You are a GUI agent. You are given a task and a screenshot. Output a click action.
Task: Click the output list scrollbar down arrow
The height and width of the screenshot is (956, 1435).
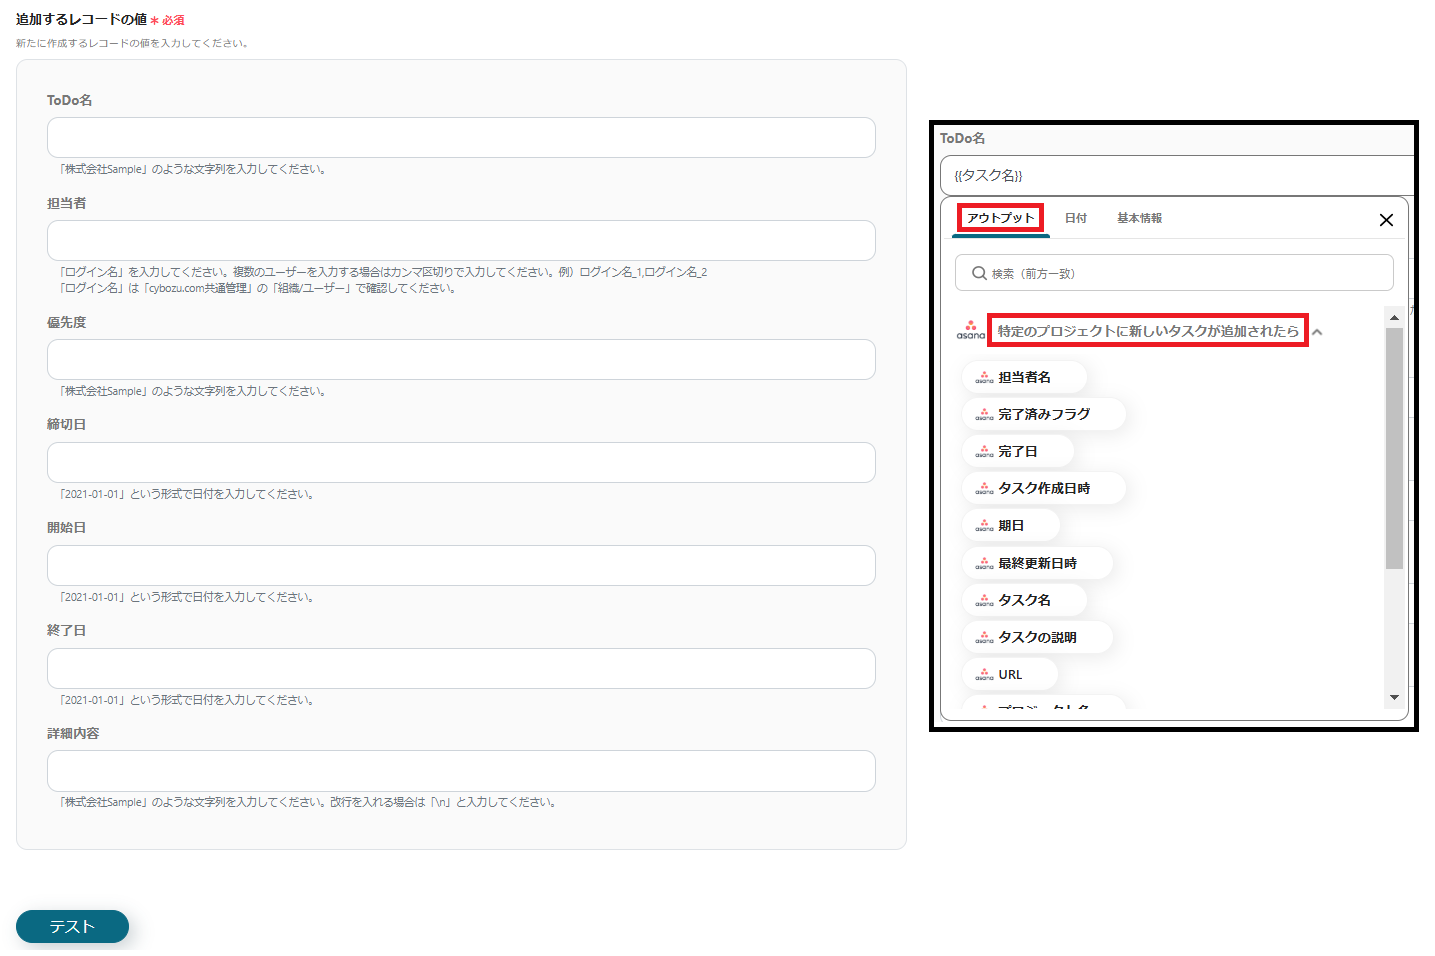click(x=1394, y=697)
